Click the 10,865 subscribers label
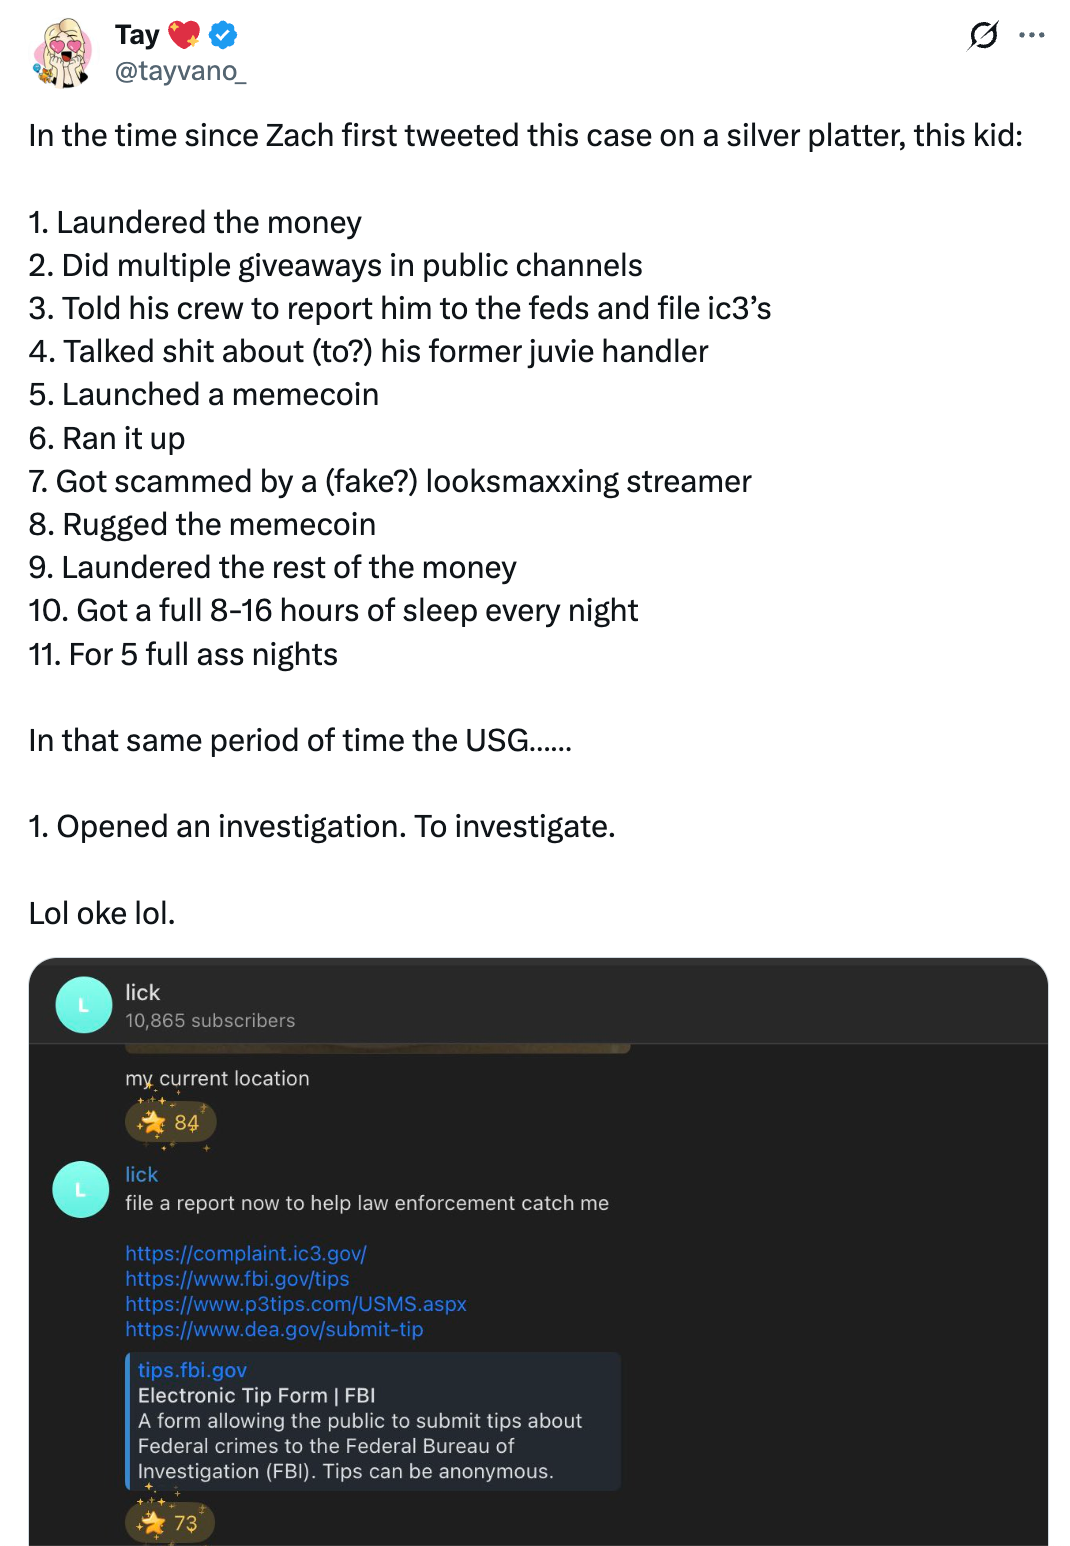This screenshot has width=1070, height=1546. tap(209, 1021)
